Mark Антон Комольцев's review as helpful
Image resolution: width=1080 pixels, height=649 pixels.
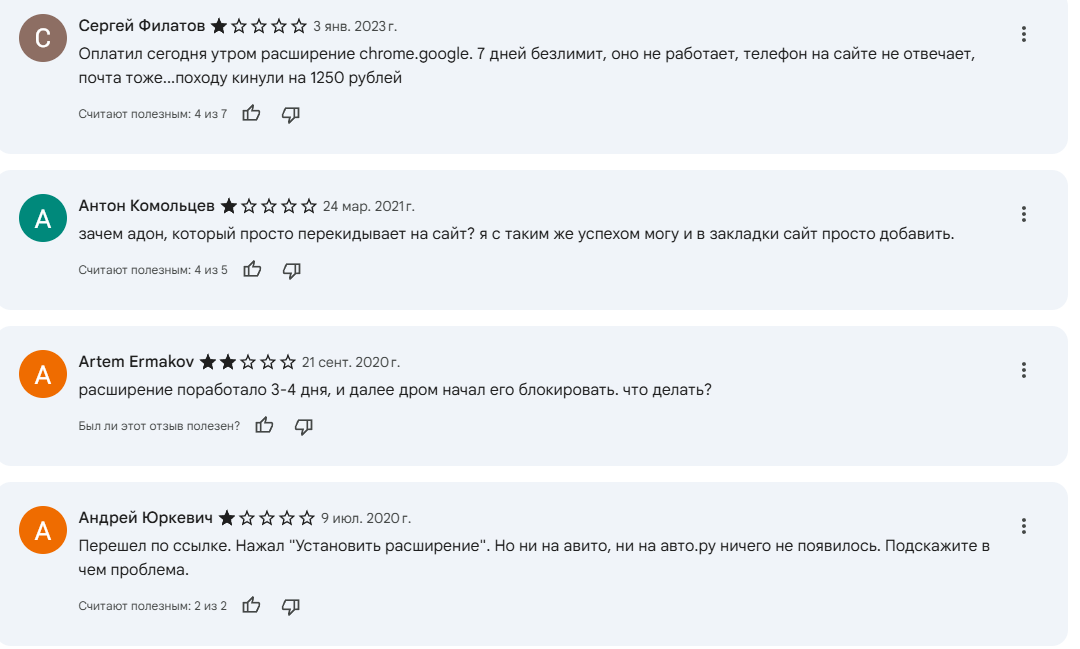[253, 270]
